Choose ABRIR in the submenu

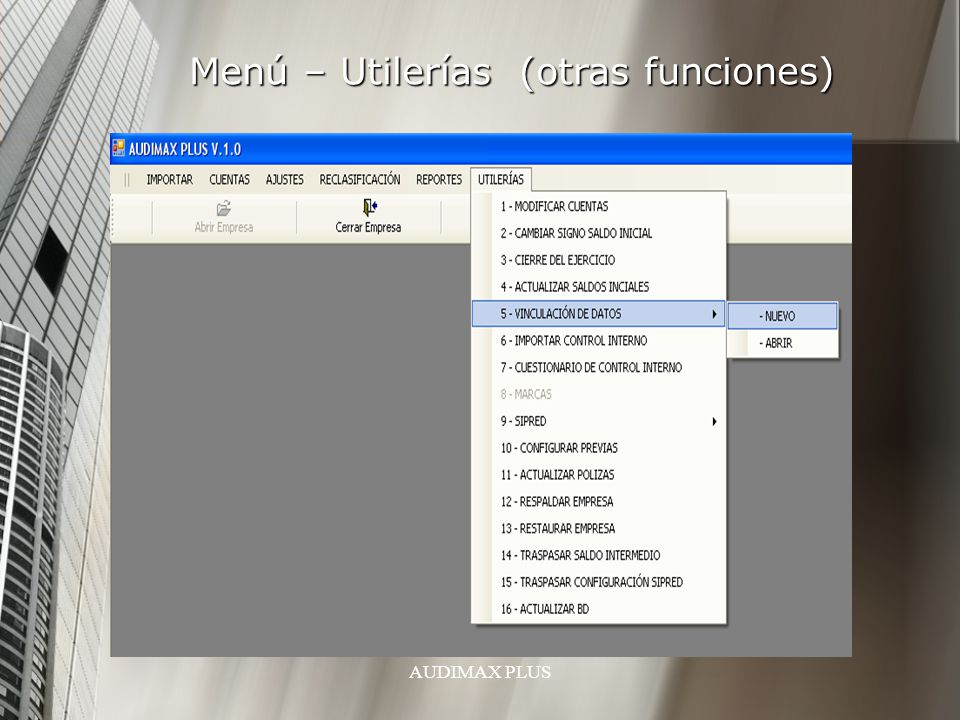pos(782,343)
